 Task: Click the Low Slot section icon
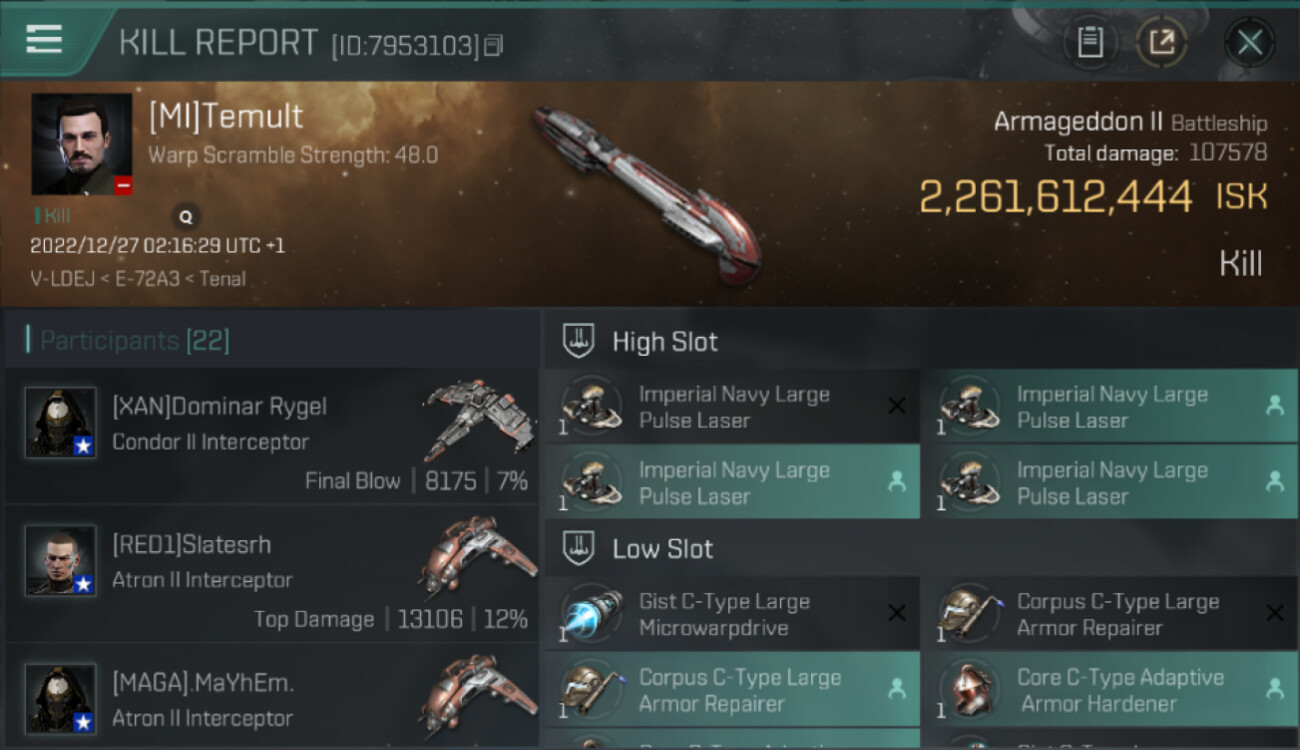(579, 548)
